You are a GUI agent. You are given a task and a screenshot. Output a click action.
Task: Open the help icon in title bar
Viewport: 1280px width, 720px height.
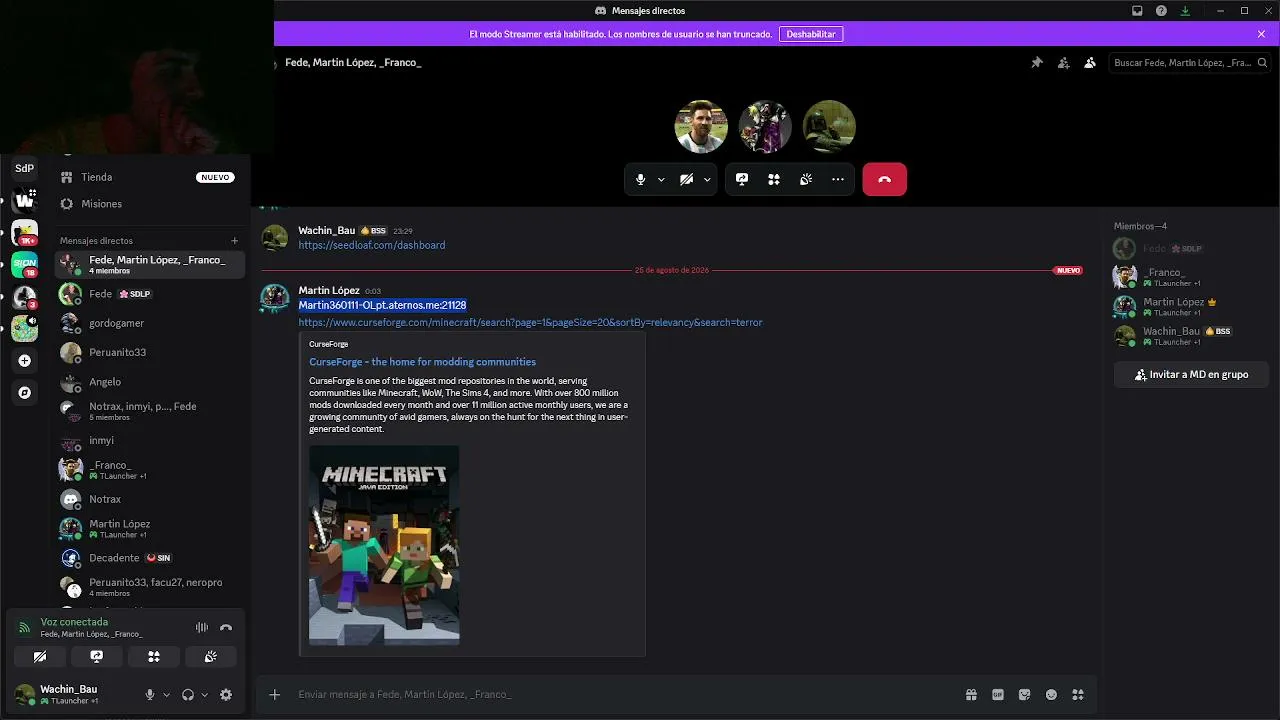tap(1161, 11)
